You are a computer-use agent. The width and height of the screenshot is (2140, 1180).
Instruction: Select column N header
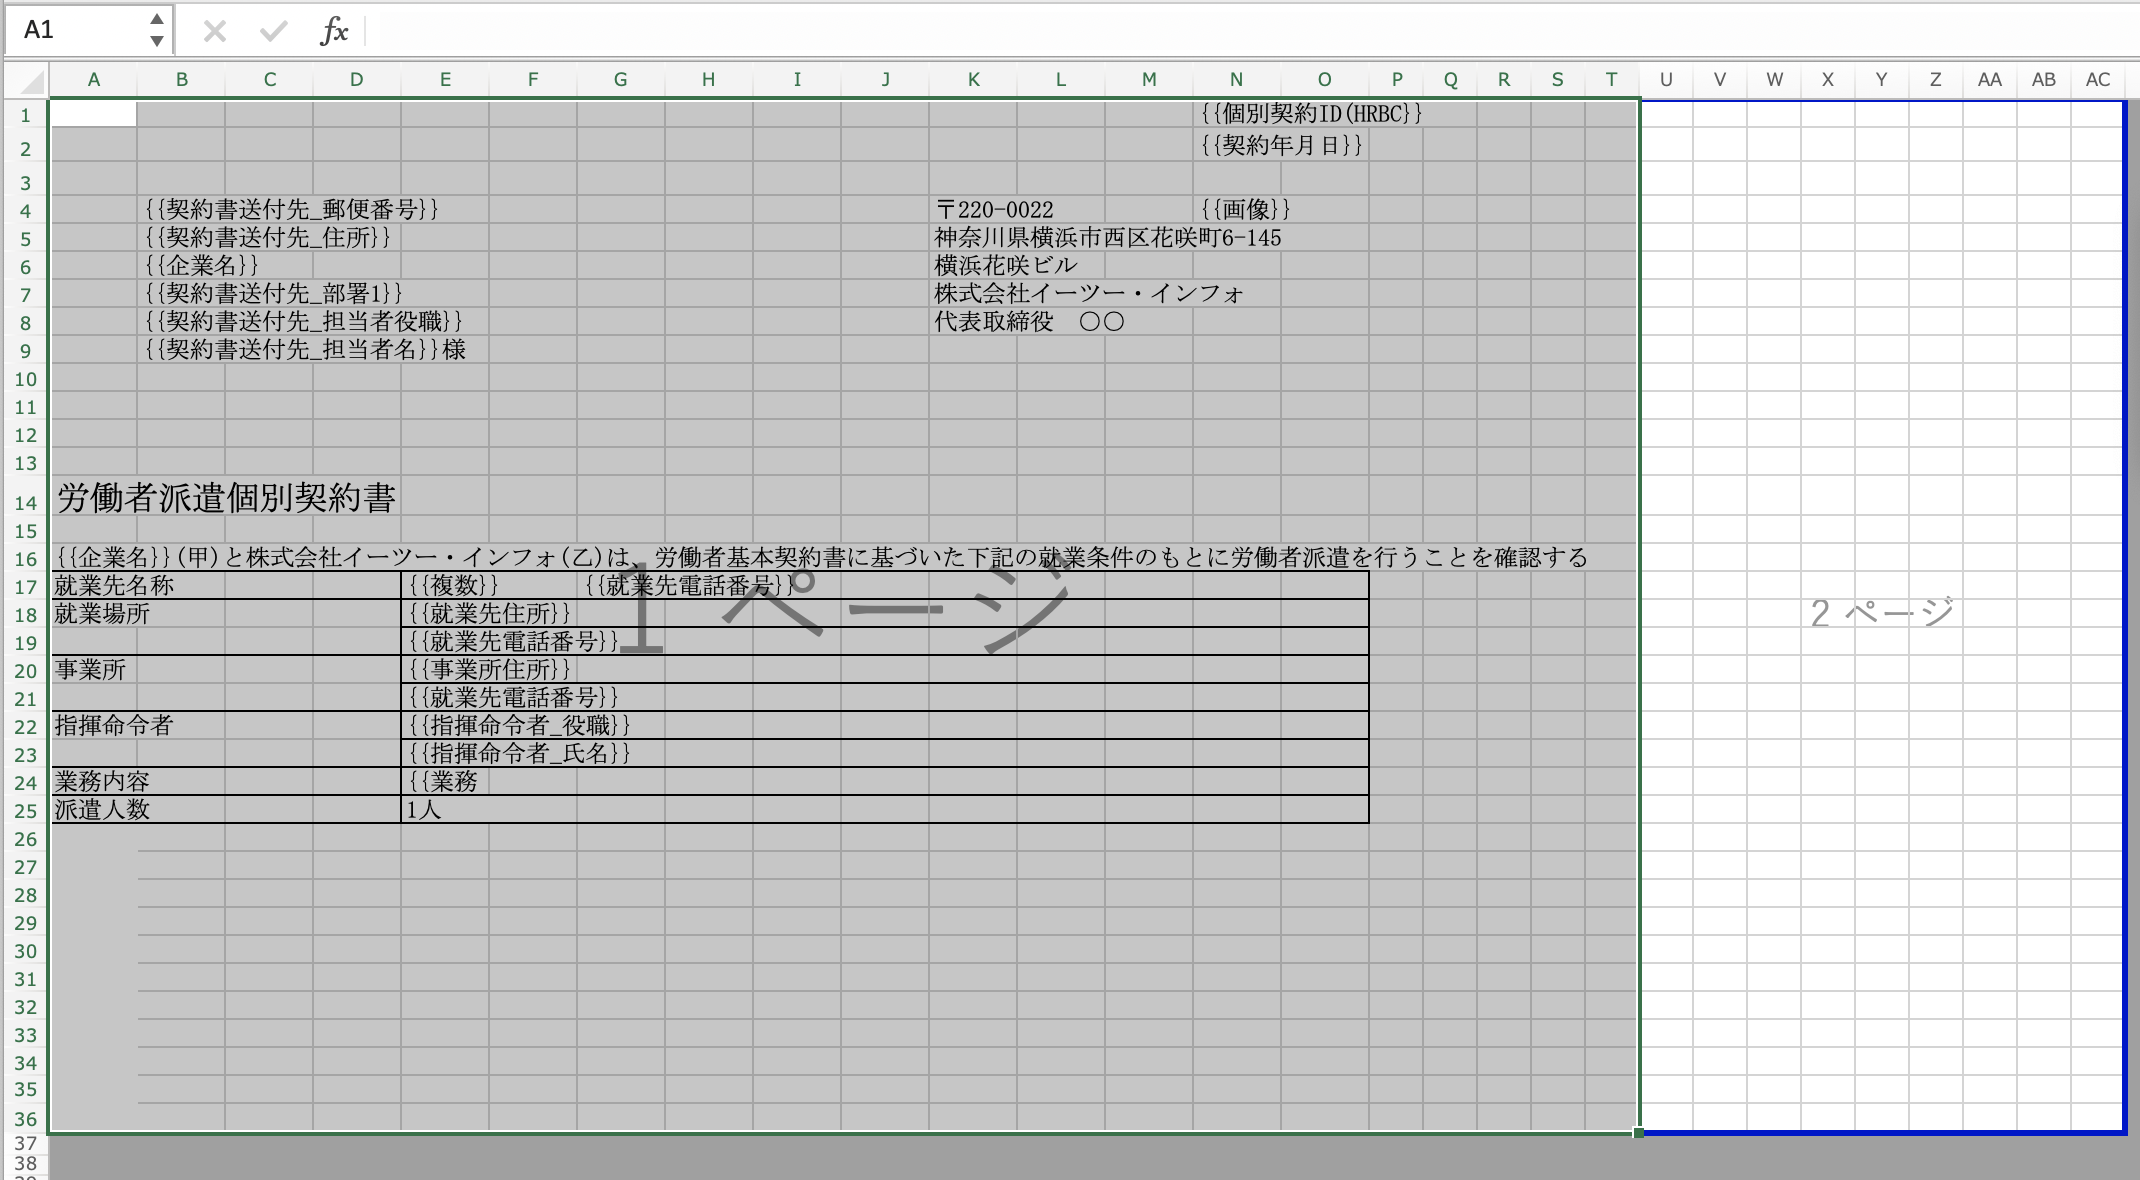coord(1236,80)
